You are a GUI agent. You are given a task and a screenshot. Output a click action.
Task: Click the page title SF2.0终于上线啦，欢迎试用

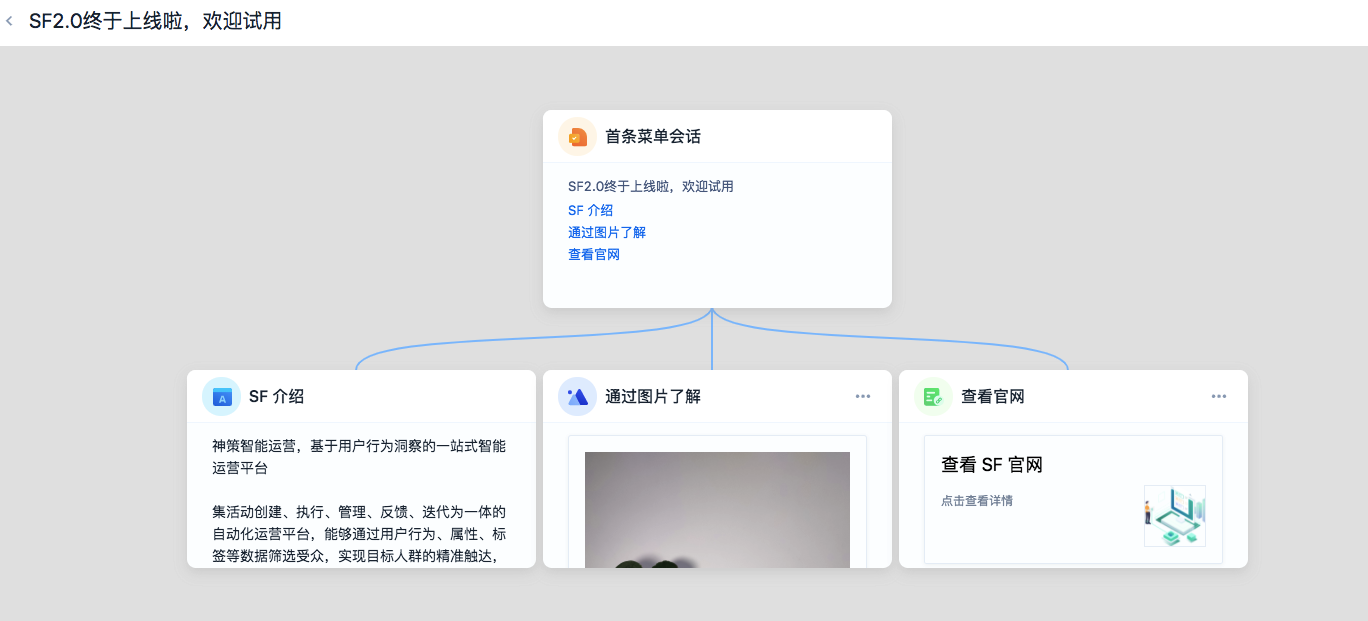pos(155,21)
